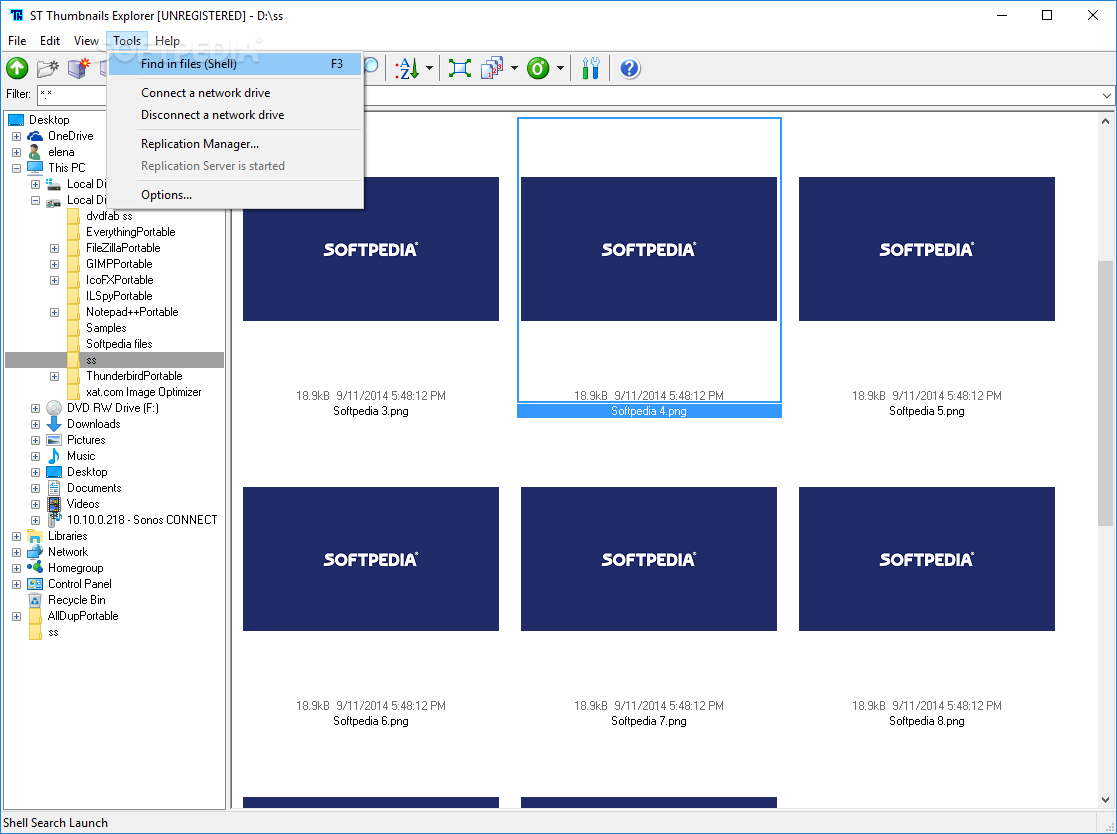Click the green Up folder arrow icon
The width and height of the screenshot is (1117, 834).
(x=17, y=68)
